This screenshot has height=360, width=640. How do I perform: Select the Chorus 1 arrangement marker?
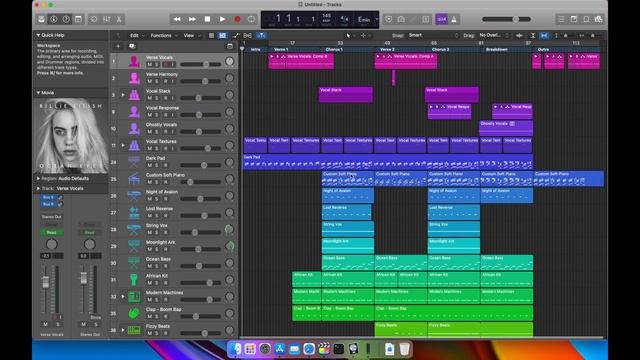point(334,49)
